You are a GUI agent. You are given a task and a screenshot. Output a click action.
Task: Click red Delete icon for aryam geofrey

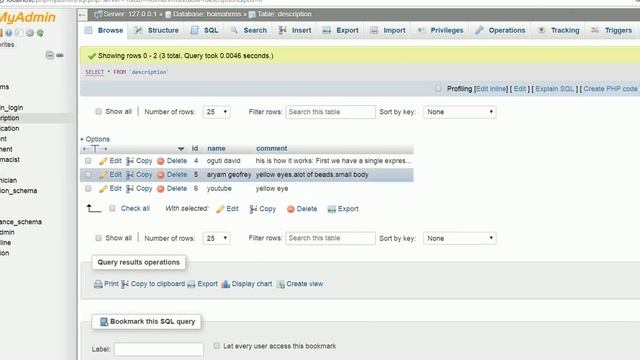click(161, 175)
